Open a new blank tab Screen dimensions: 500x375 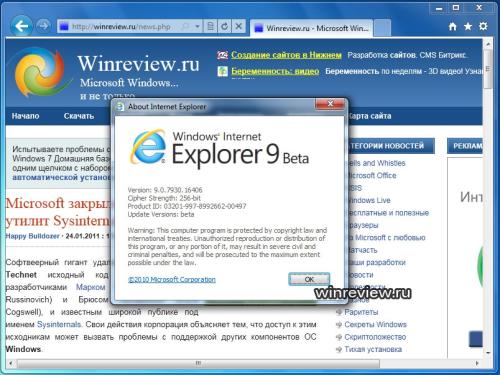(x=382, y=28)
